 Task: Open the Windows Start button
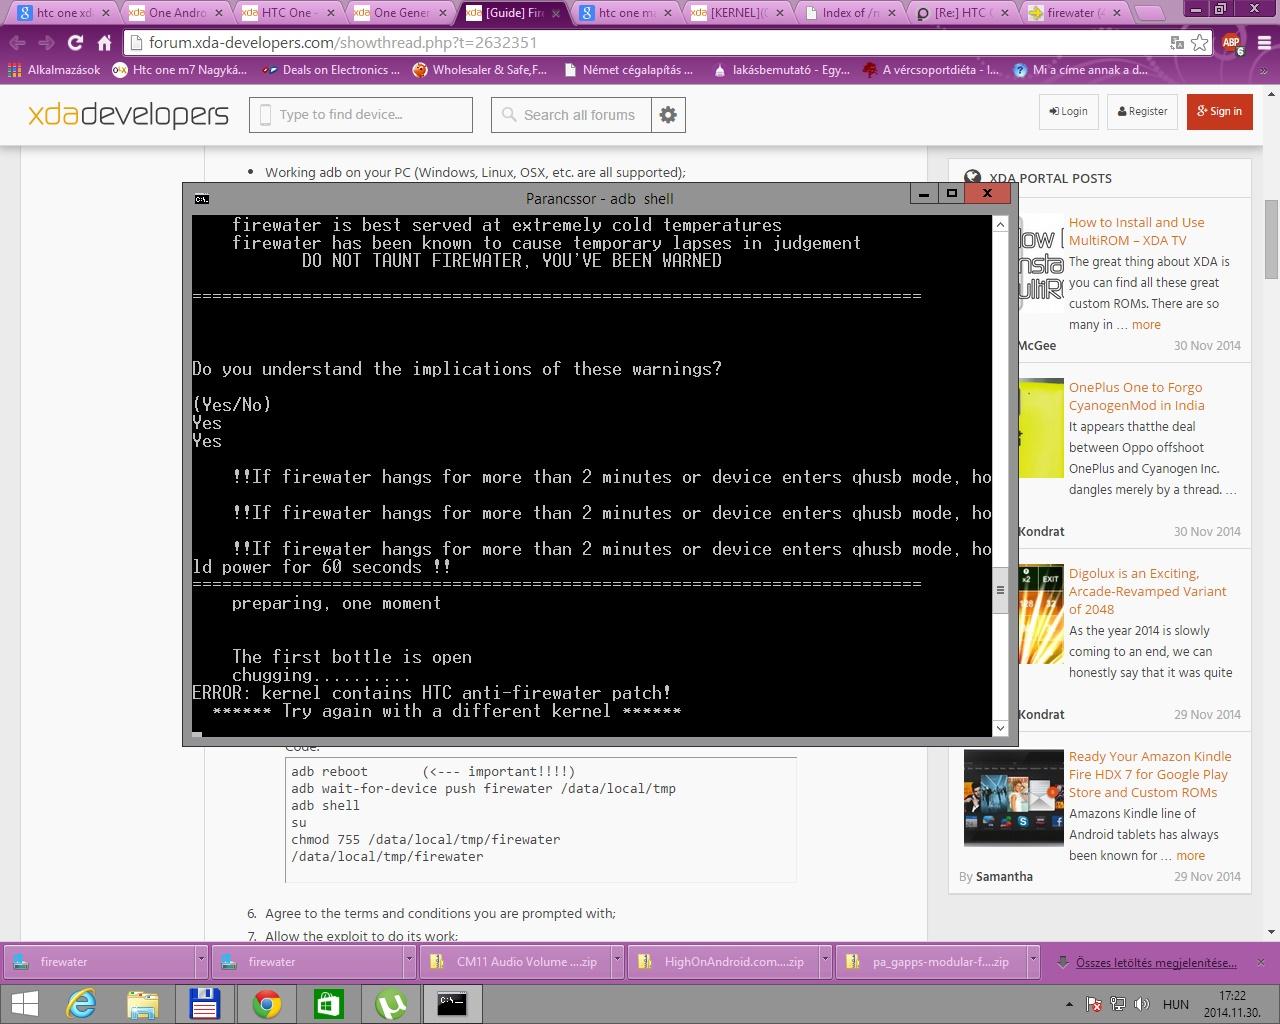click(24, 1004)
